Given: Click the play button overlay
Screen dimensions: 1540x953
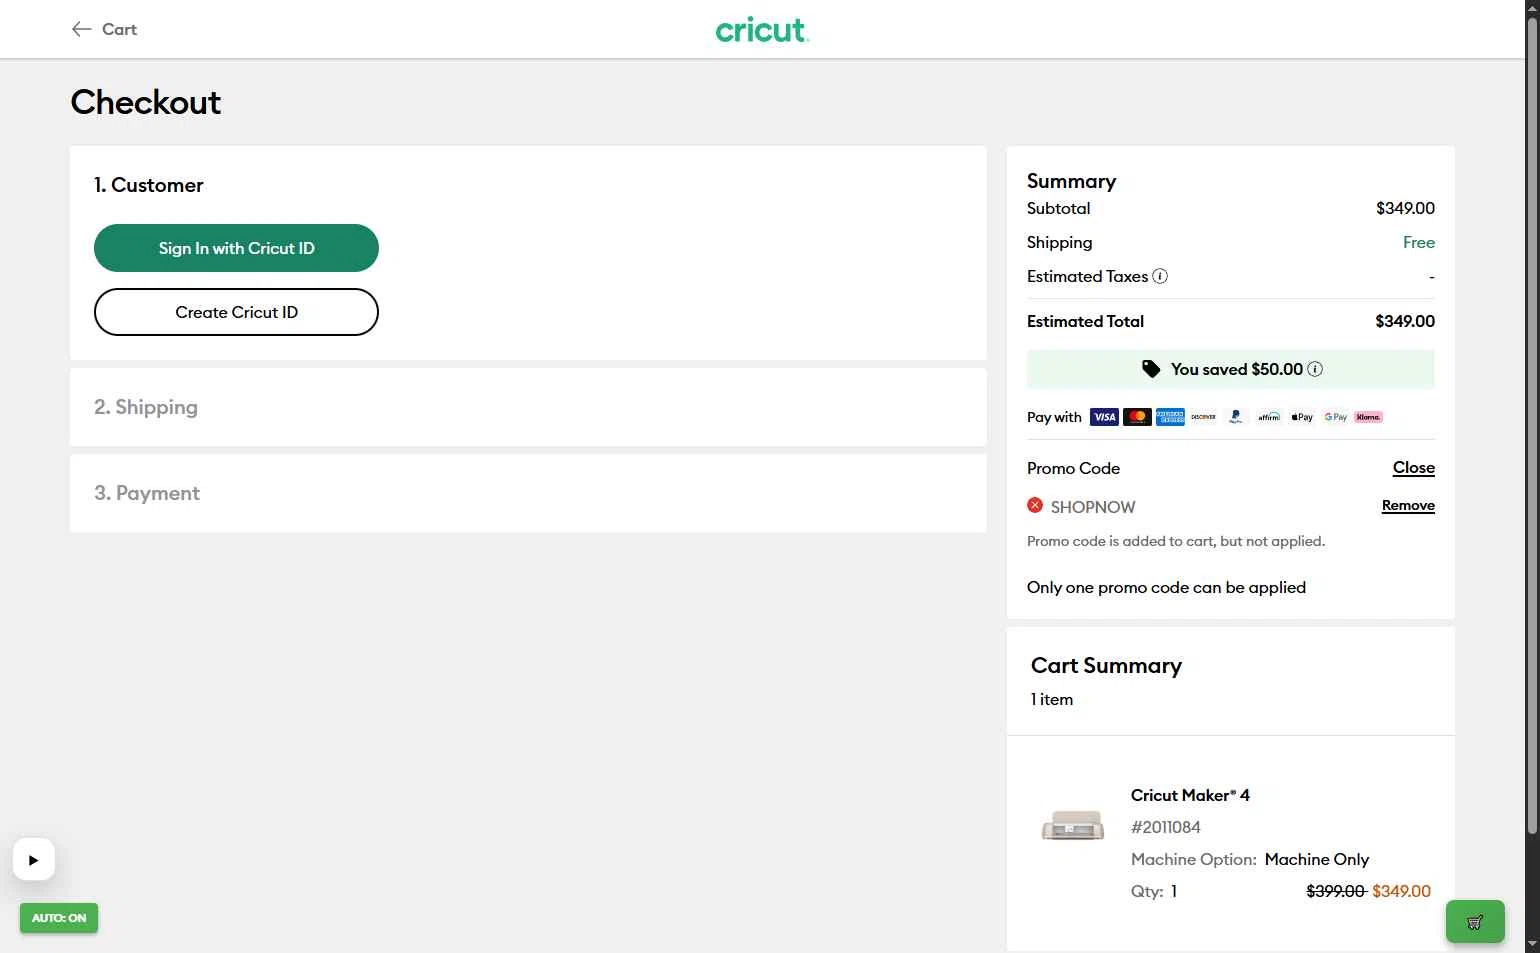Looking at the screenshot, I should (33, 859).
